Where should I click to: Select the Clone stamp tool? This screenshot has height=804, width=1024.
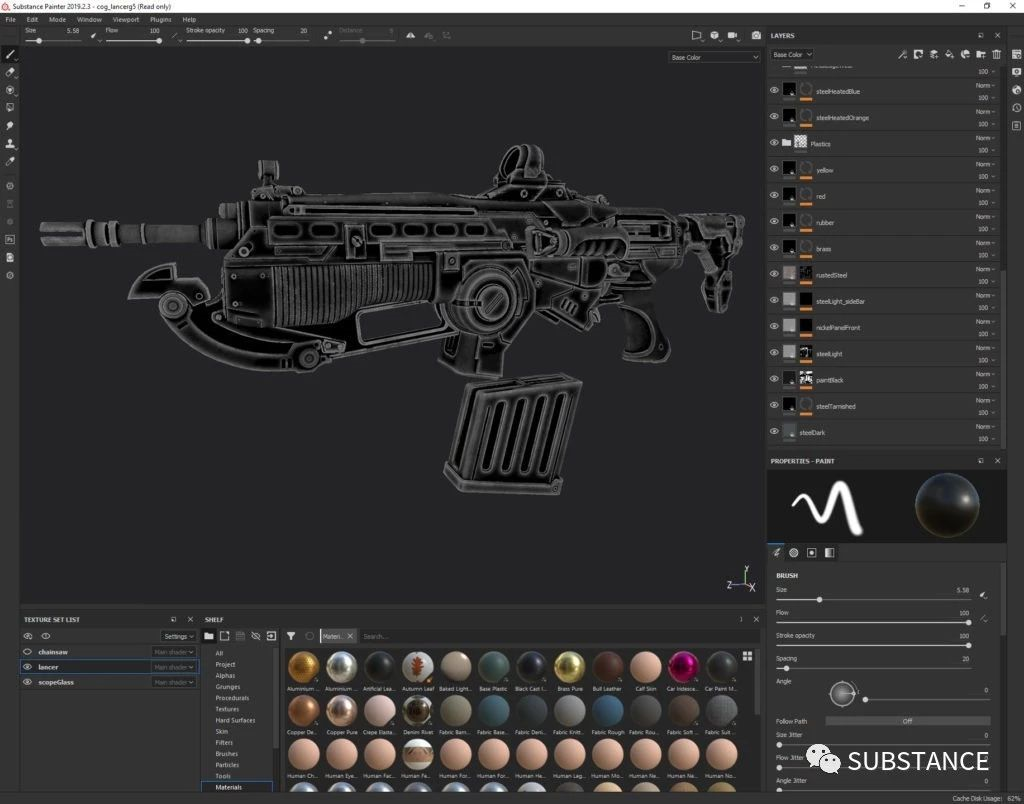10,143
